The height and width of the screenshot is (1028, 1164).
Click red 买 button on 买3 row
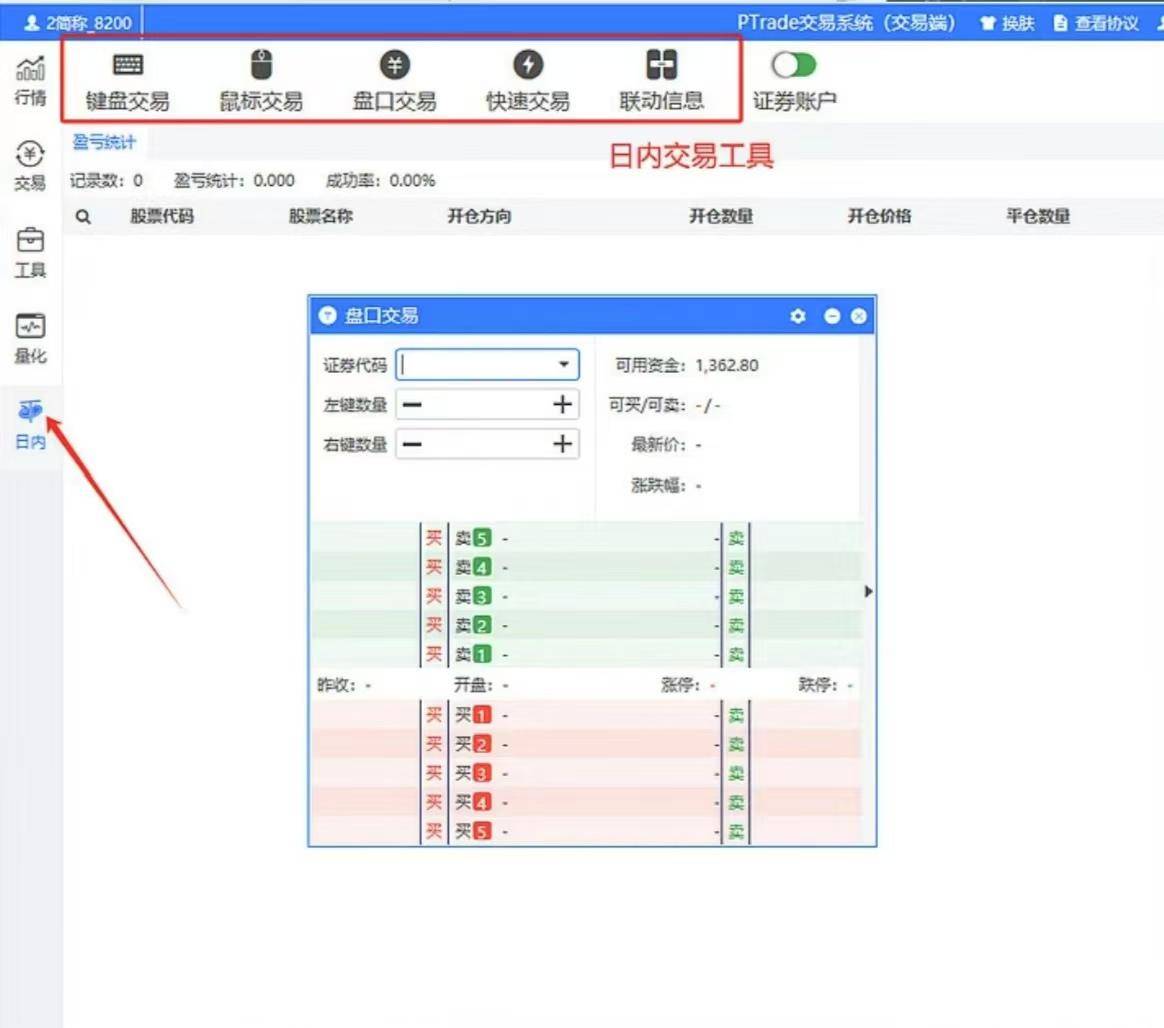coord(434,773)
